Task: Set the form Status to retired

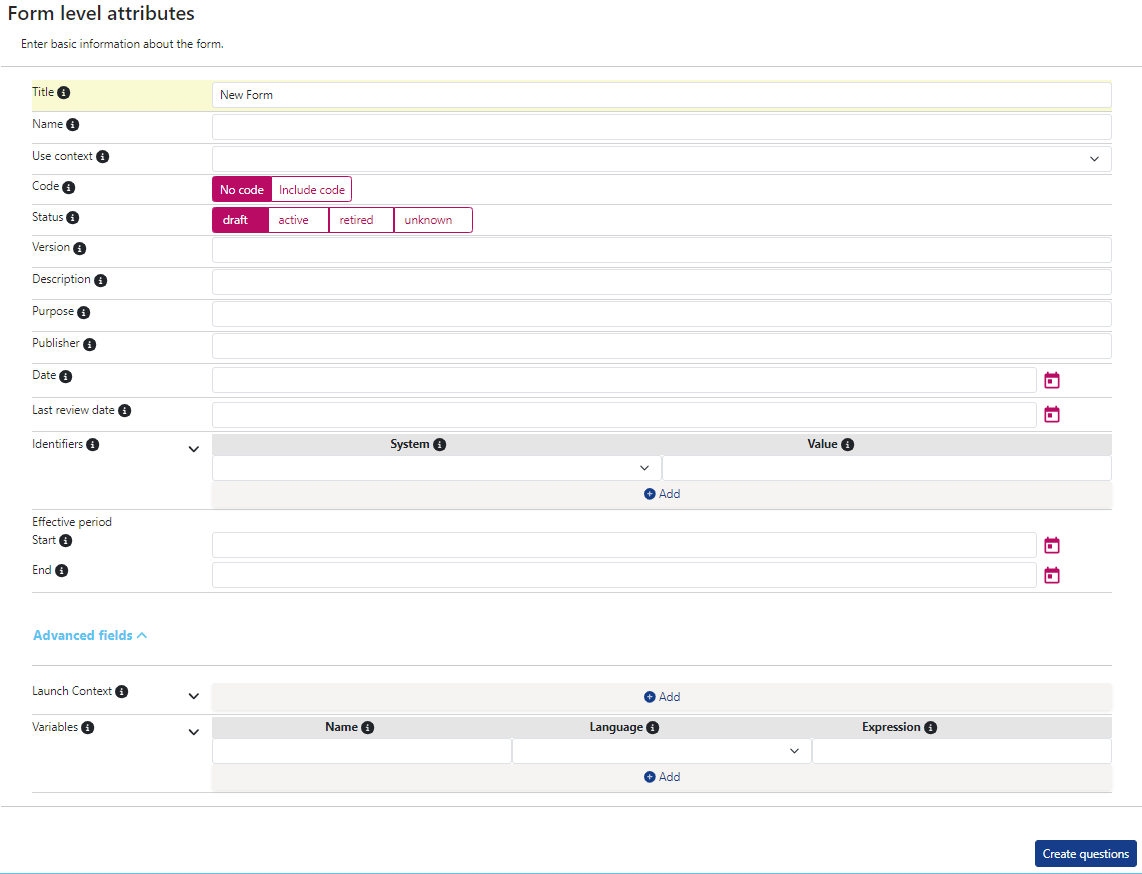Action: (x=360, y=219)
